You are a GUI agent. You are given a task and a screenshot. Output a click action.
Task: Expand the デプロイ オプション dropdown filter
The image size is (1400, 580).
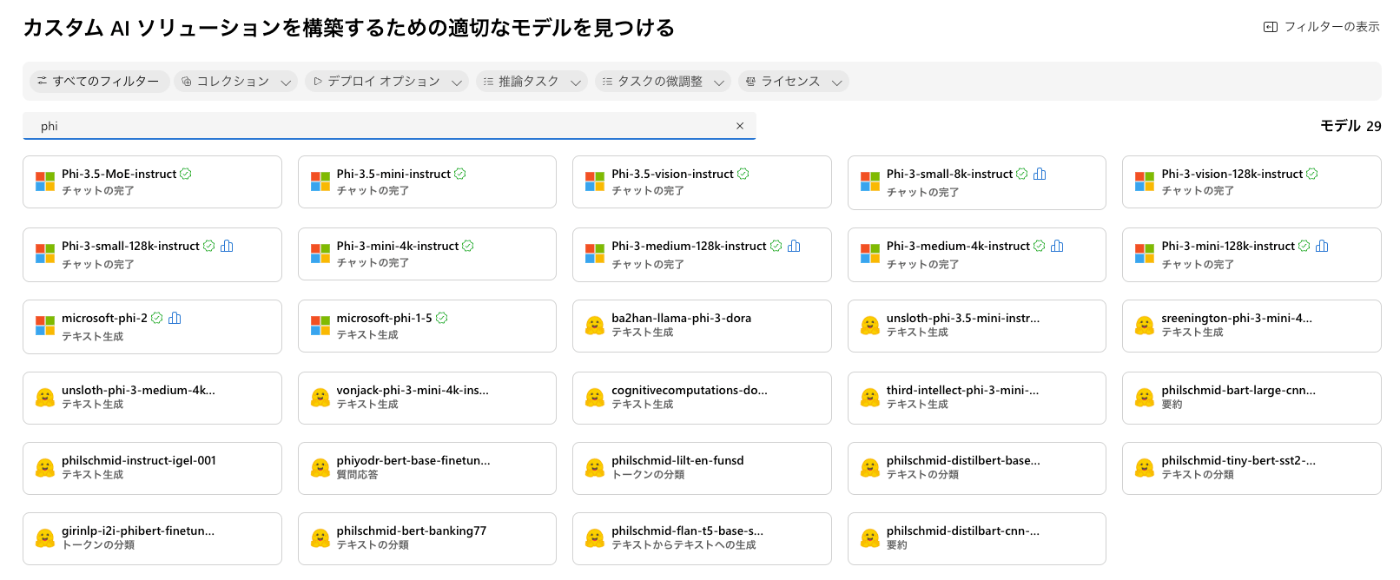(387, 81)
